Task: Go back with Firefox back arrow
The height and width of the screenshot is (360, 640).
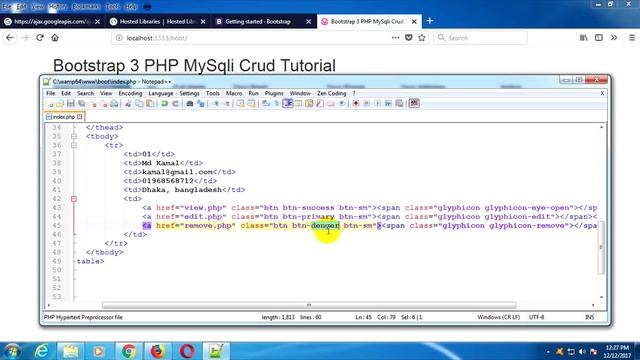Action: [10, 38]
